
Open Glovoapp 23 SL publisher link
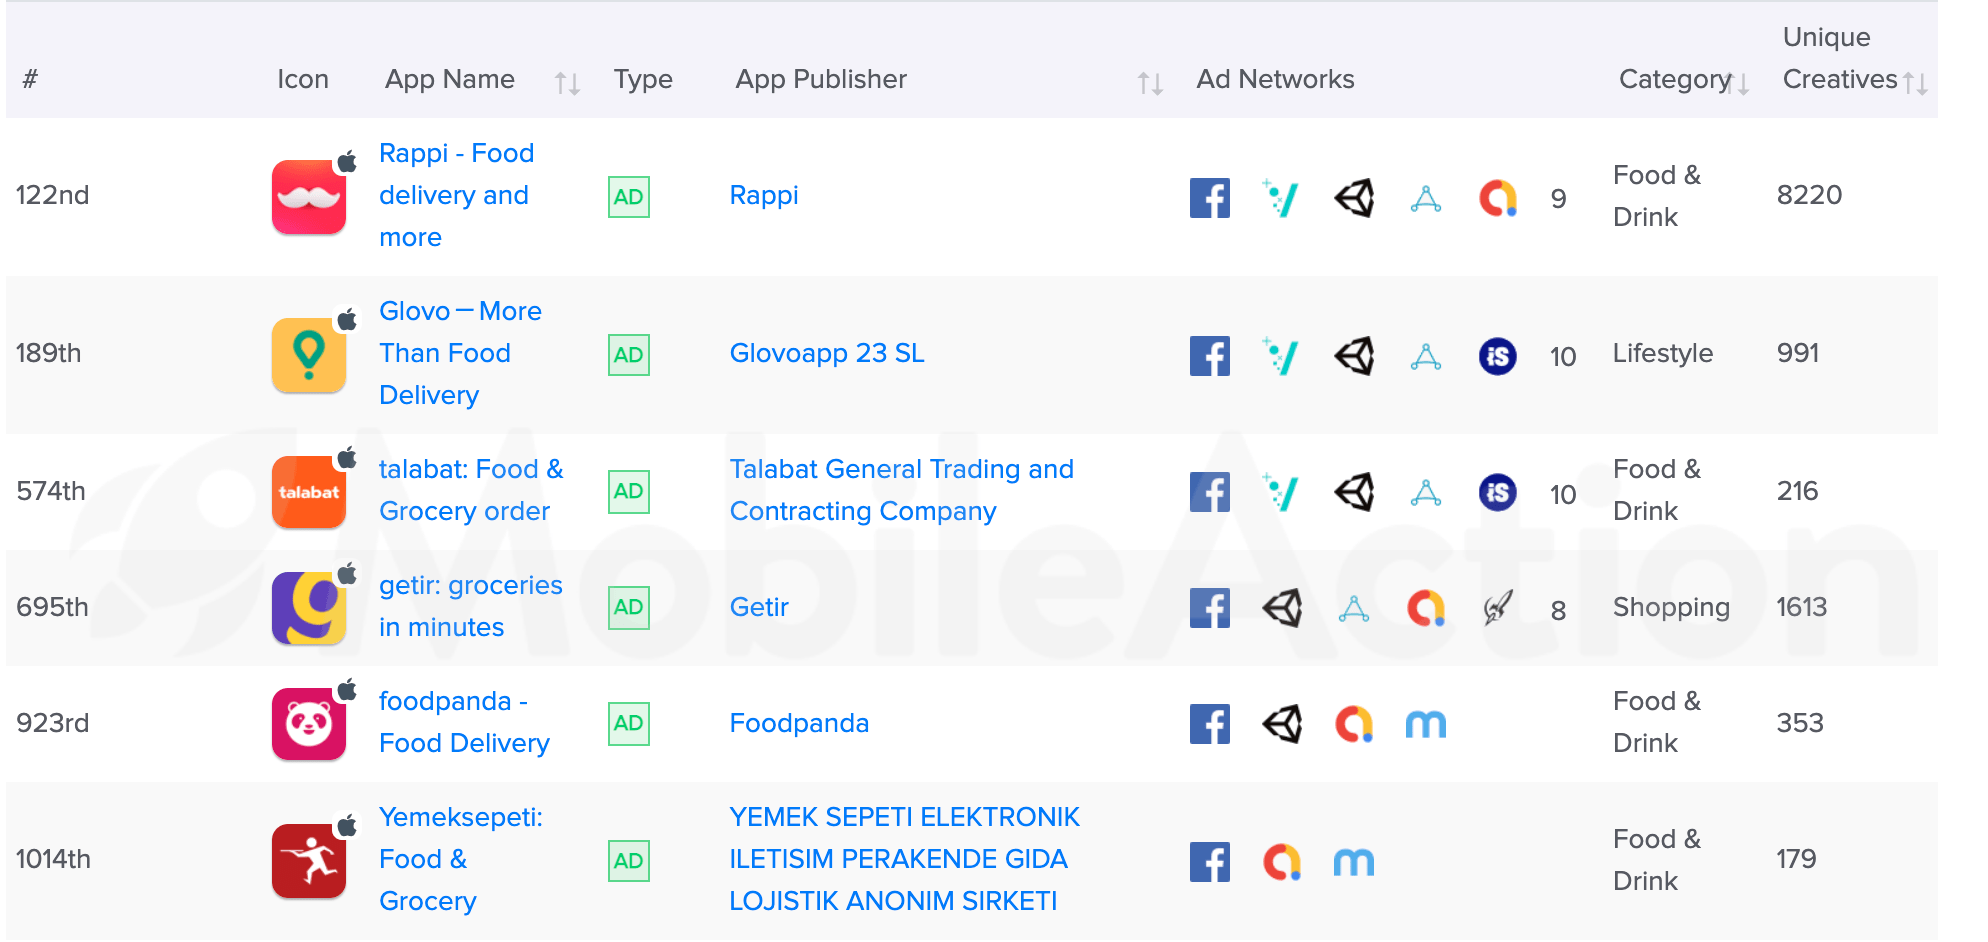pyautogui.click(x=827, y=353)
